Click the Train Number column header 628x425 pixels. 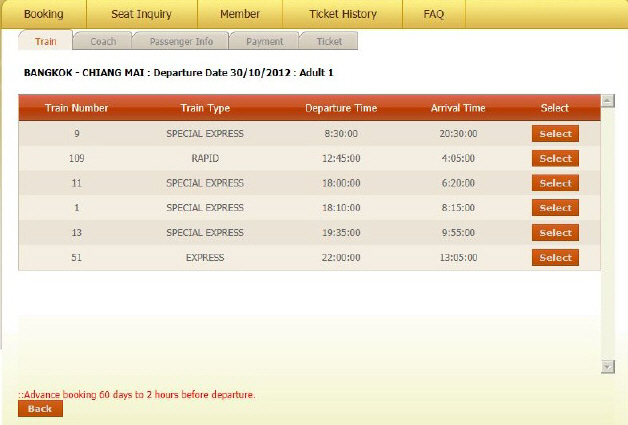76,108
